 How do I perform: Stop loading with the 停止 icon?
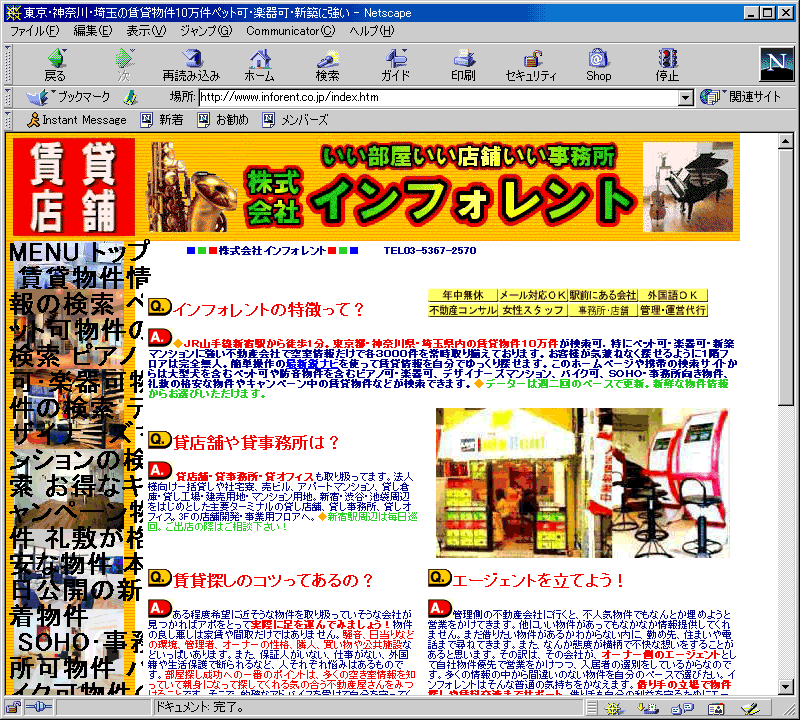(667, 65)
